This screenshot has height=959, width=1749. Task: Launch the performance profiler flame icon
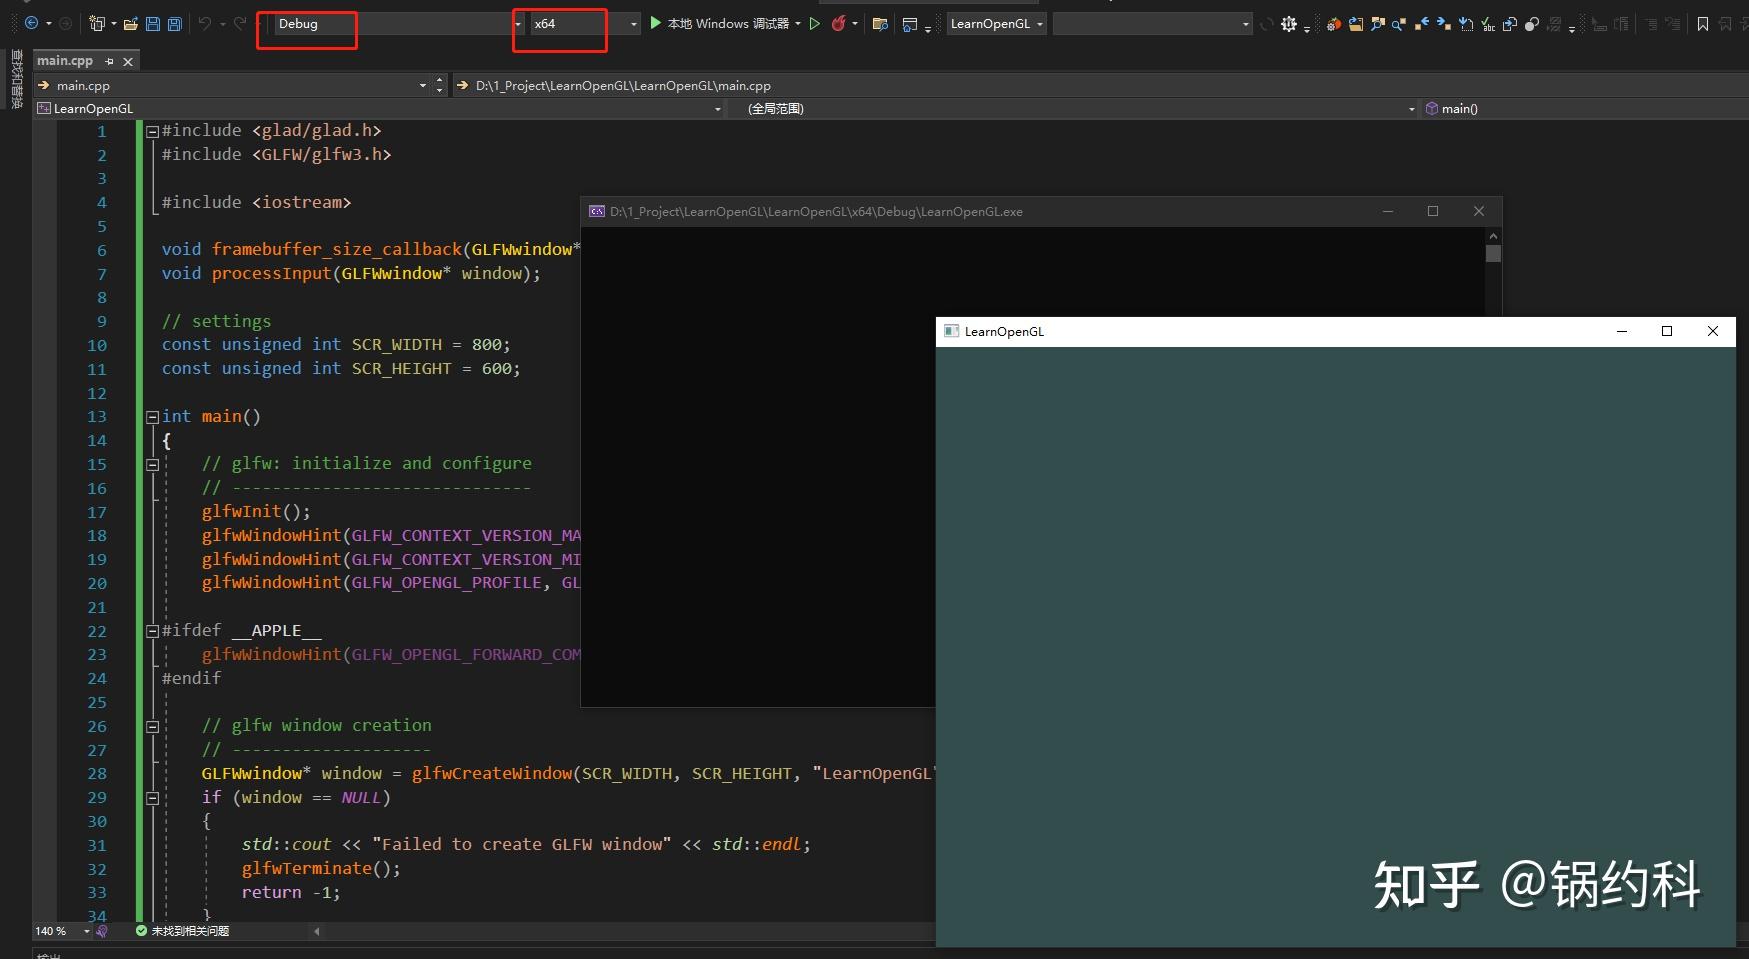tap(839, 23)
